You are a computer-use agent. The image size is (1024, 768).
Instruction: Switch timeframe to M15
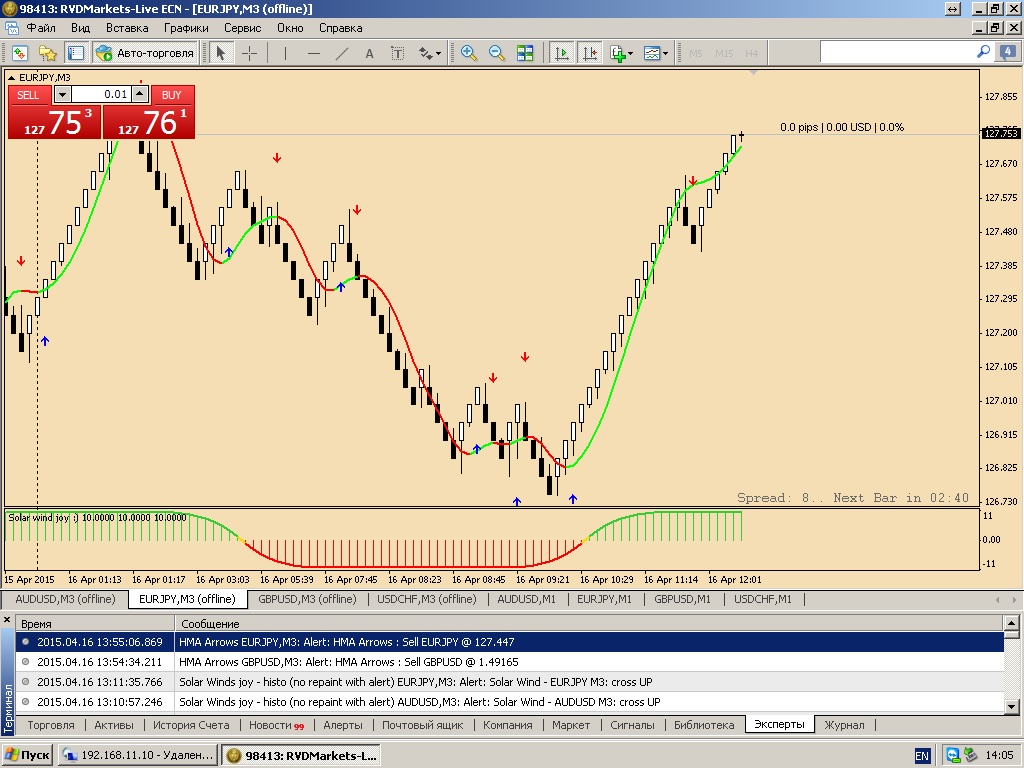pos(724,53)
